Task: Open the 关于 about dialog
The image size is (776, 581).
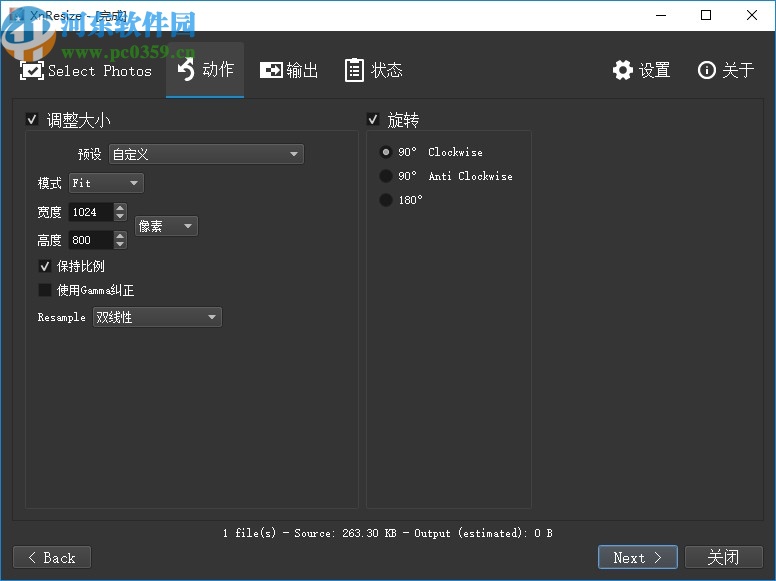Action: point(726,70)
